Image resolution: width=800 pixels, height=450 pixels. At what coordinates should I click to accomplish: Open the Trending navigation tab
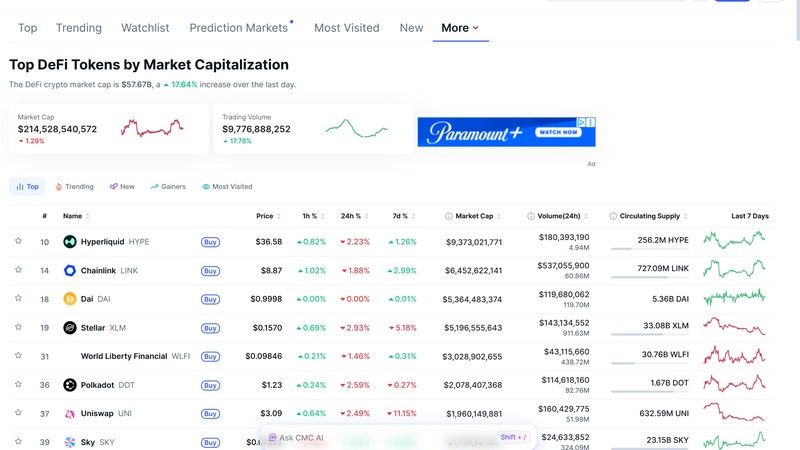(x=79, y=28)
